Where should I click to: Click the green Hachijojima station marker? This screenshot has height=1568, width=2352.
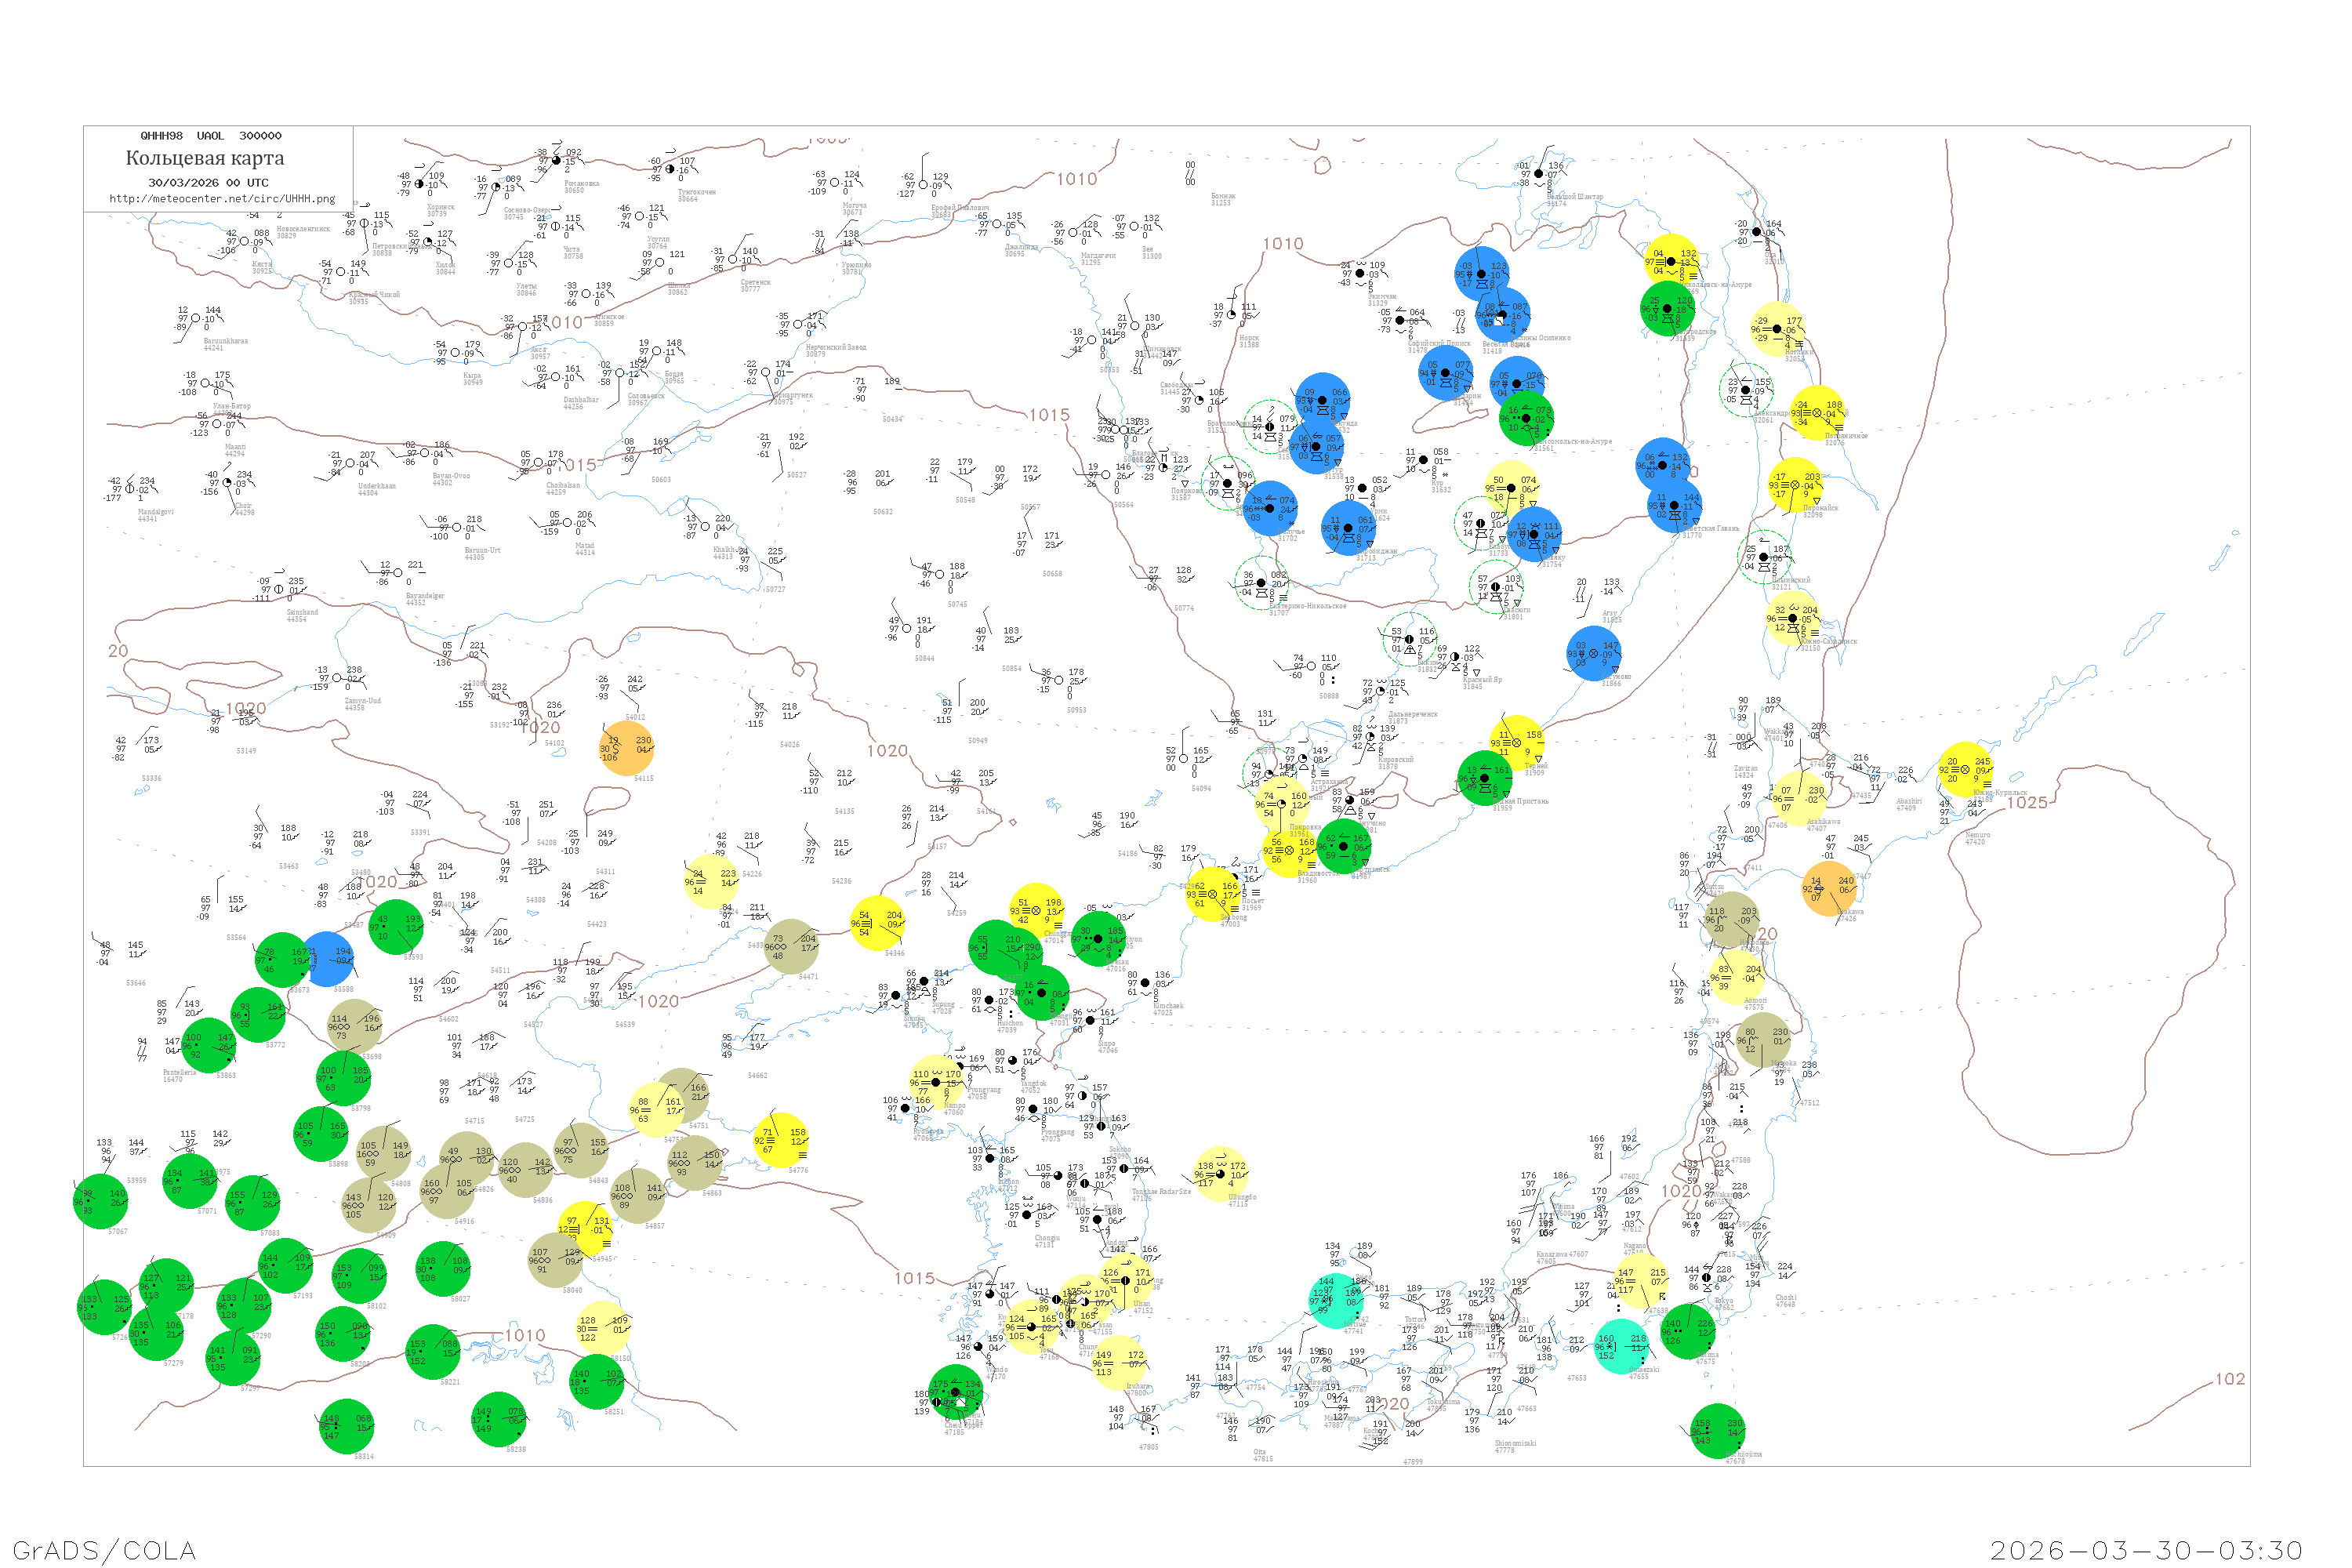(x=1718, y=1431)
